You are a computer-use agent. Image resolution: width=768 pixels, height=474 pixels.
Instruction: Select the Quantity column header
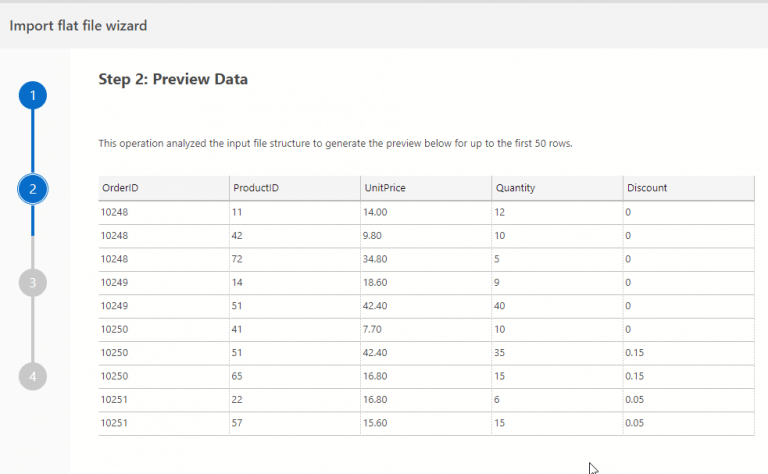(556, 188)
